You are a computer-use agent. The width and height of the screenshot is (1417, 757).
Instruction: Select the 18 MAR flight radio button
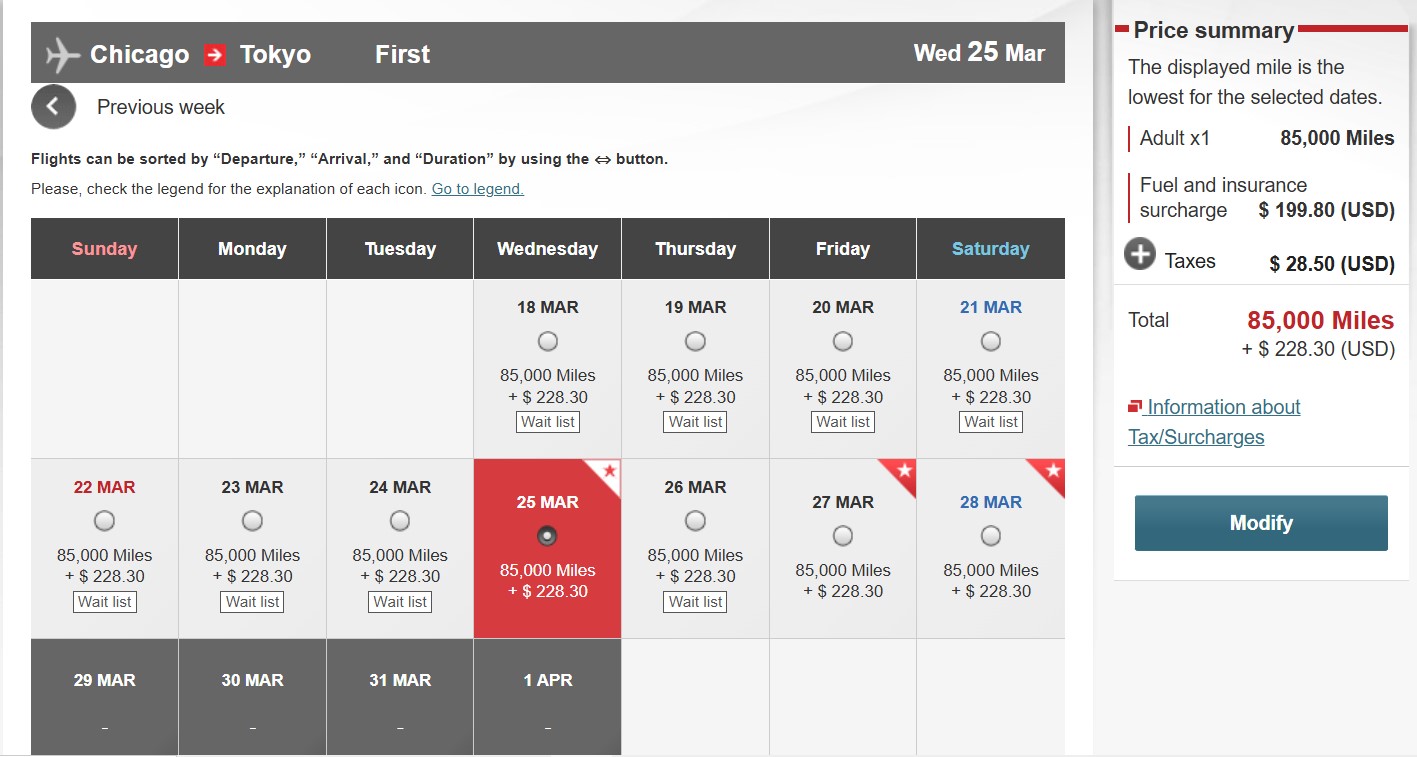(547, 340)
